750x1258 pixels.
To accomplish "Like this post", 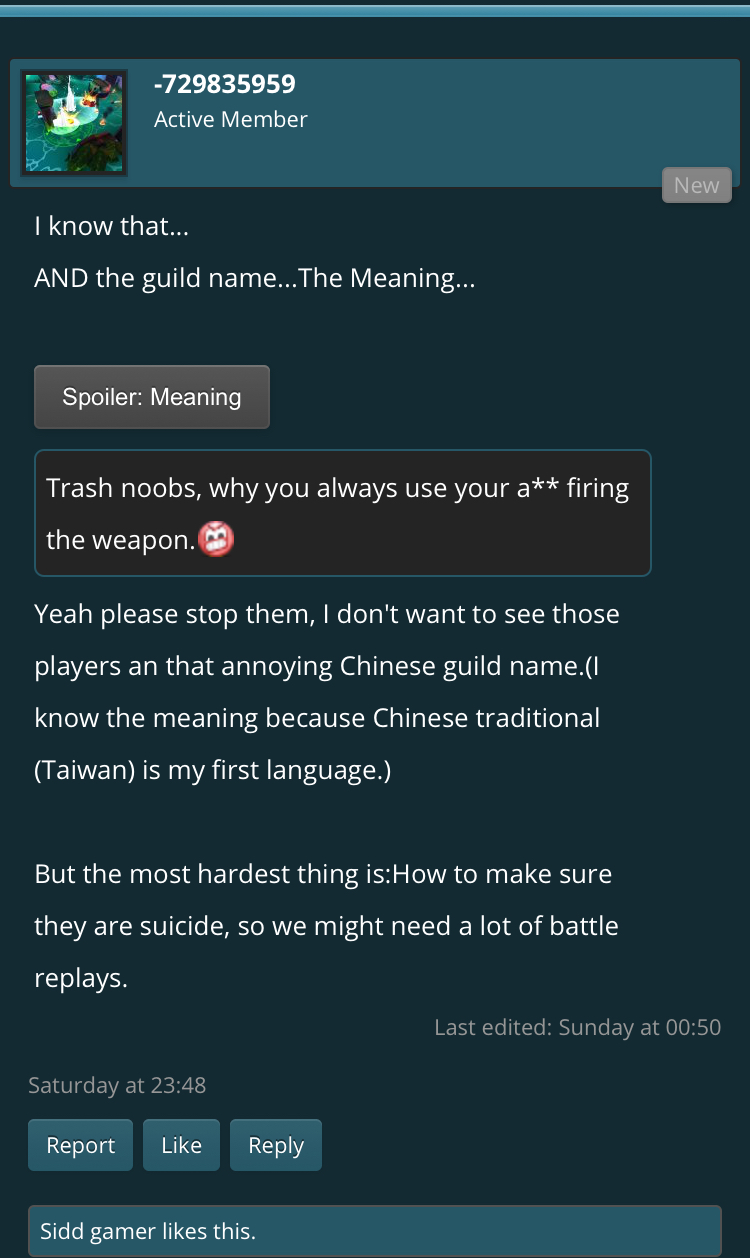I will (181, 1145).
